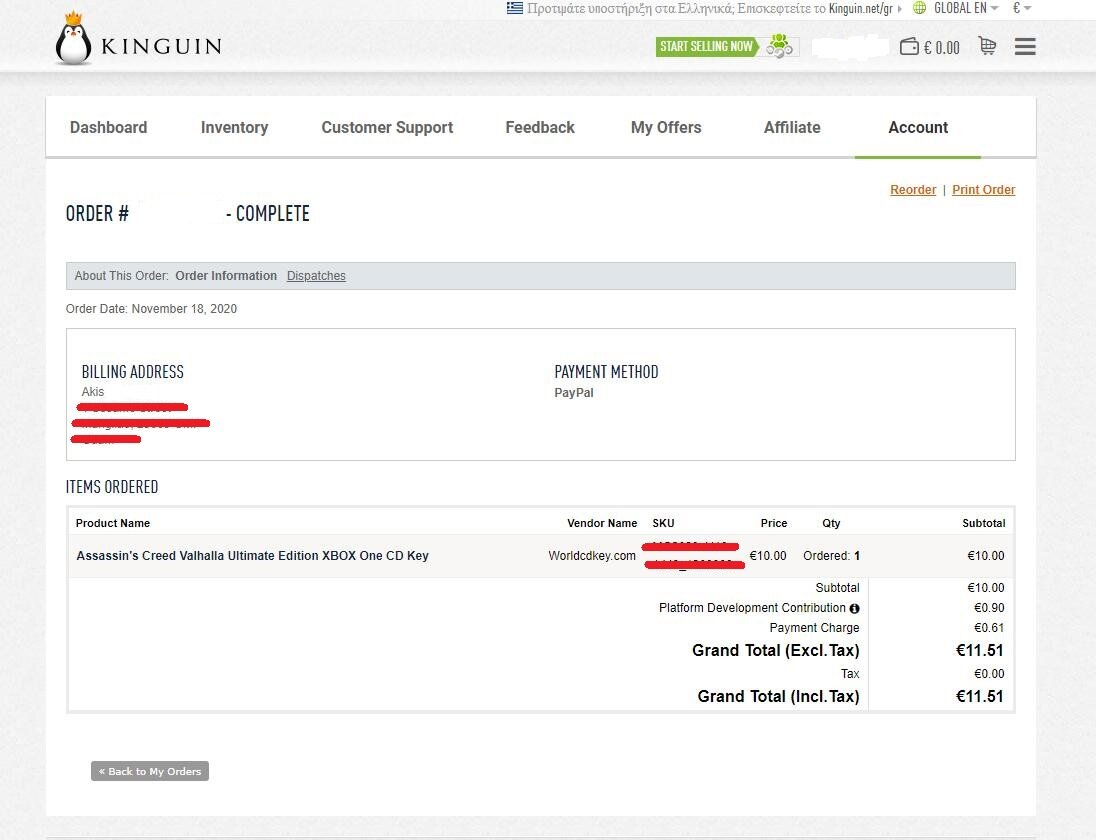Click the Platform Development Contribution €0.90 value
The image size is (1096, 840).
coord(989,608)
